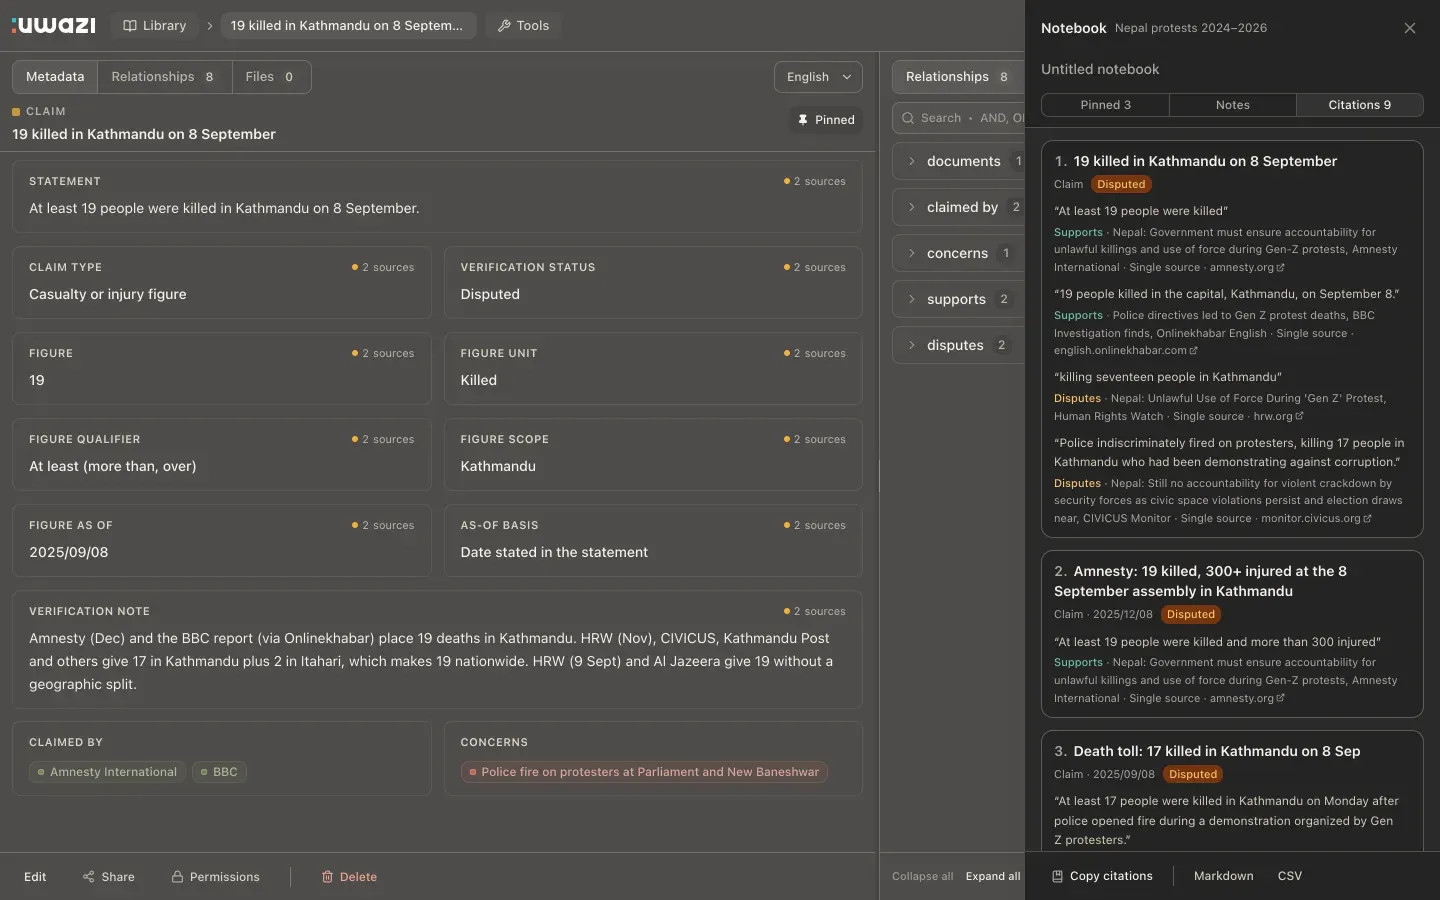The image size is (1440, 900).
Task: Toggle the Pinned button for this claim
Action: [x=826, y=120]
